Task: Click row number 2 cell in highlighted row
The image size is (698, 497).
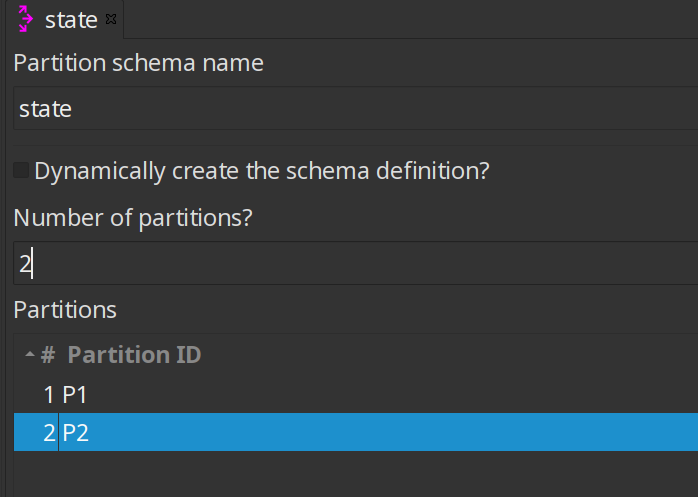Action: 48,433
